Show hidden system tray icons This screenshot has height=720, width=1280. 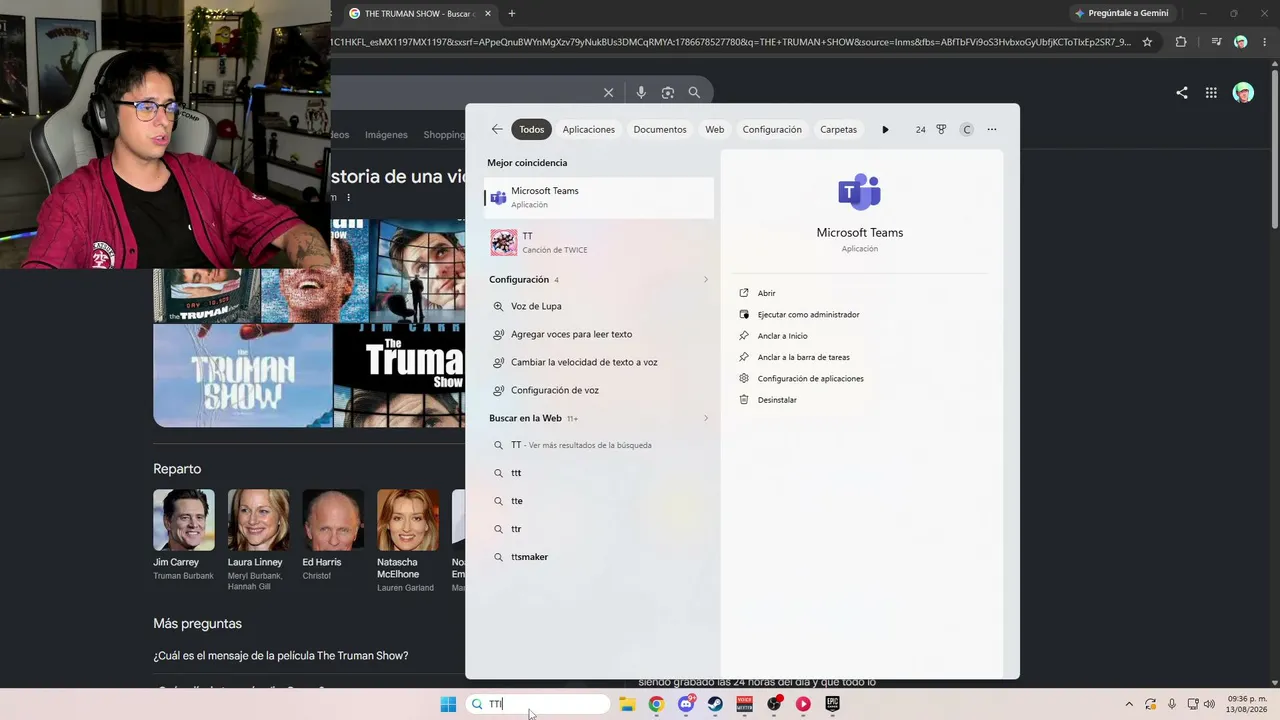(1130, 704)
